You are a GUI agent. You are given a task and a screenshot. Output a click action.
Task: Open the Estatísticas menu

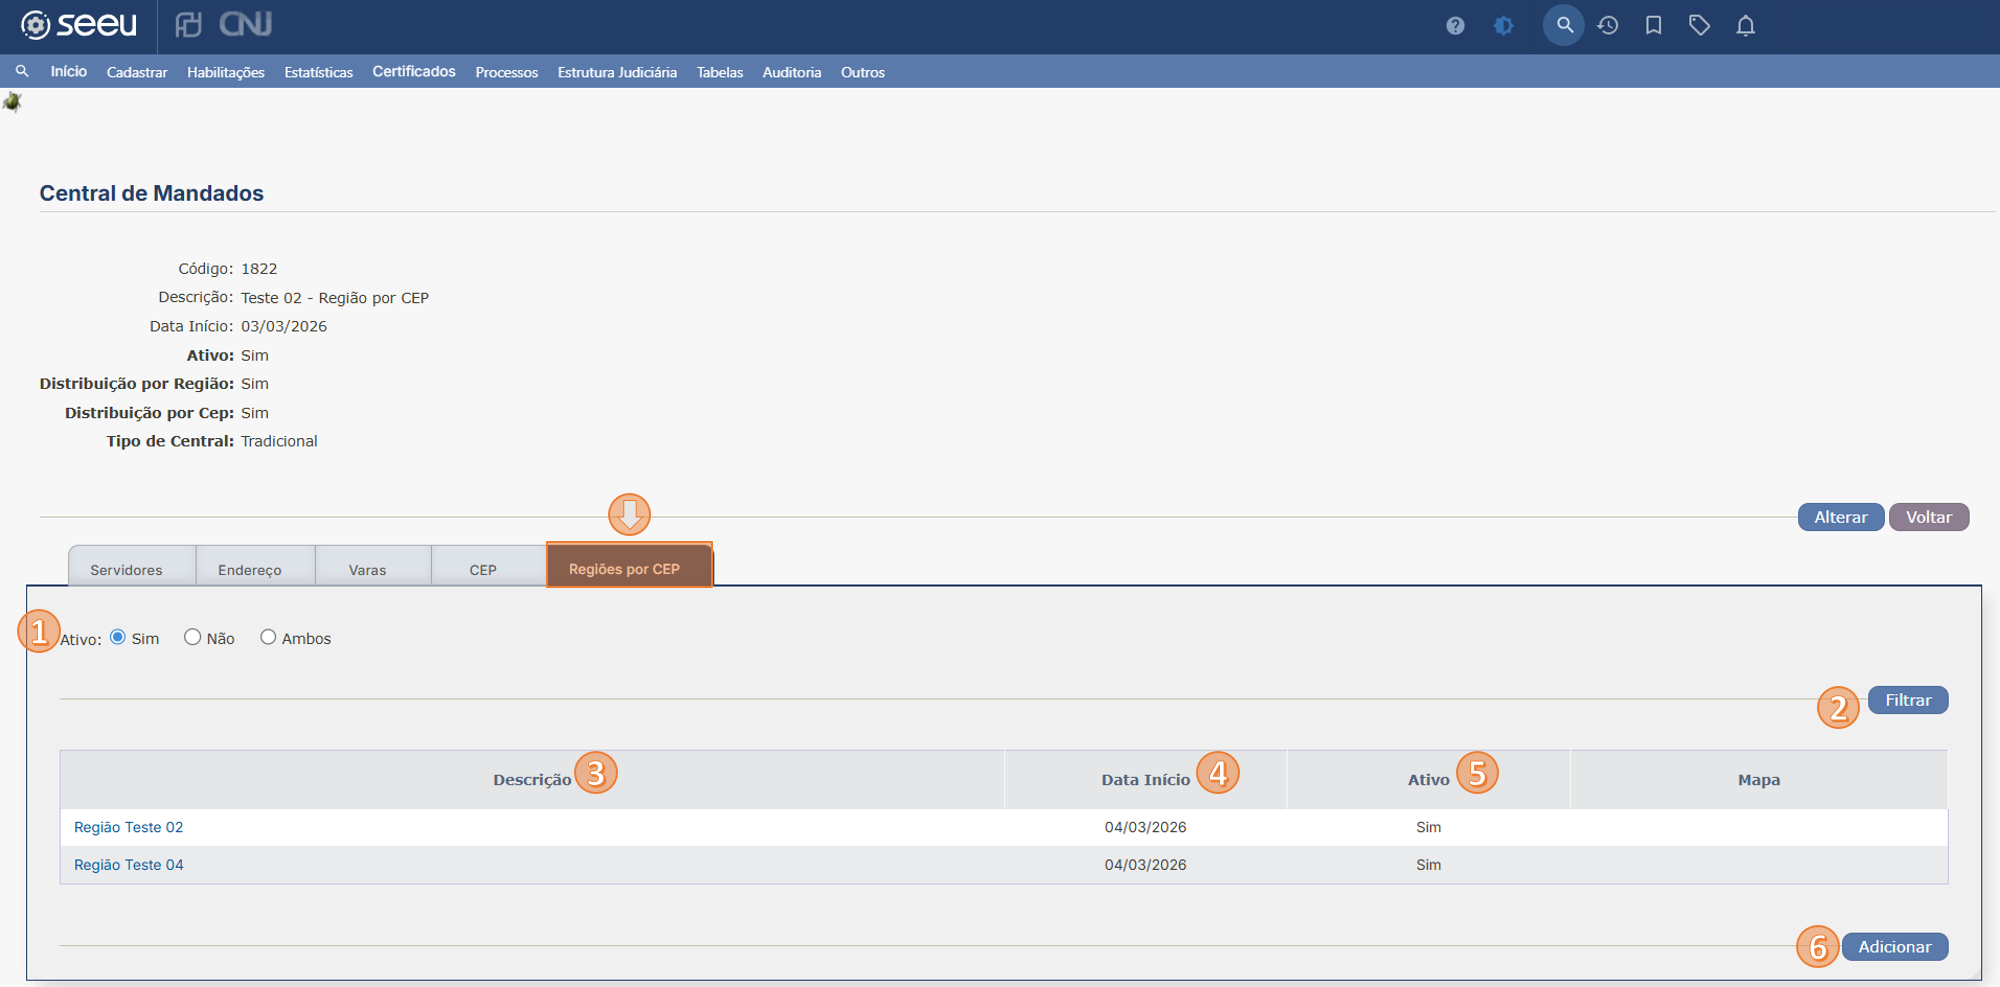(318, 72)
